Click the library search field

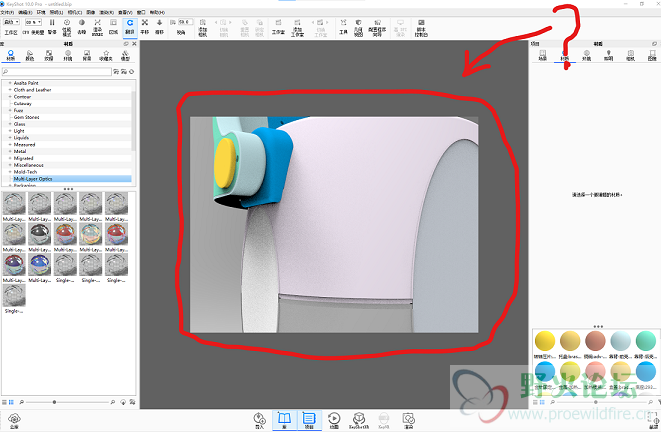(56, 72)
